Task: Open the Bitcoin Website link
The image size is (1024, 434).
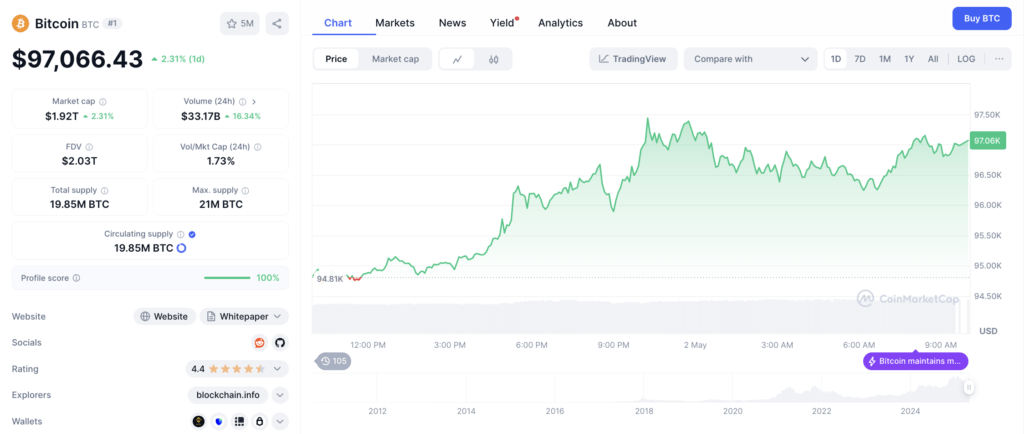Action: [x=165, y=317]
